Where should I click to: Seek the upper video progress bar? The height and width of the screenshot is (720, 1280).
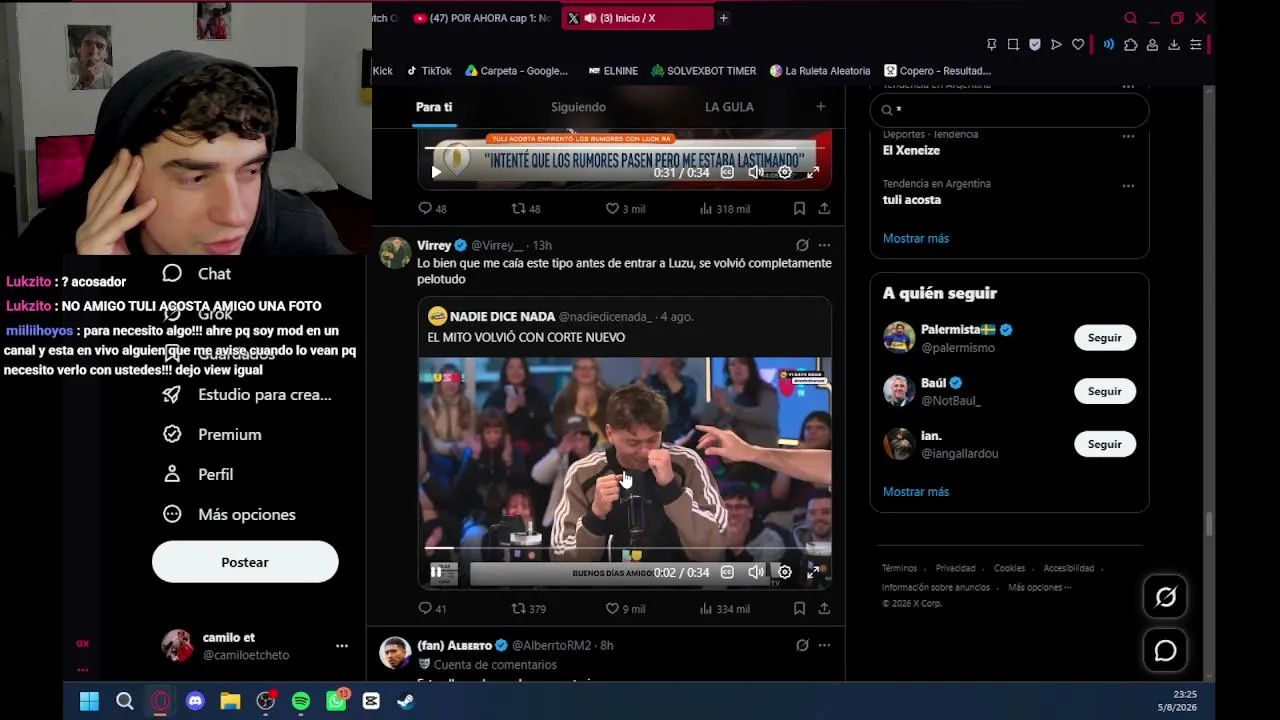coord(625,148)
